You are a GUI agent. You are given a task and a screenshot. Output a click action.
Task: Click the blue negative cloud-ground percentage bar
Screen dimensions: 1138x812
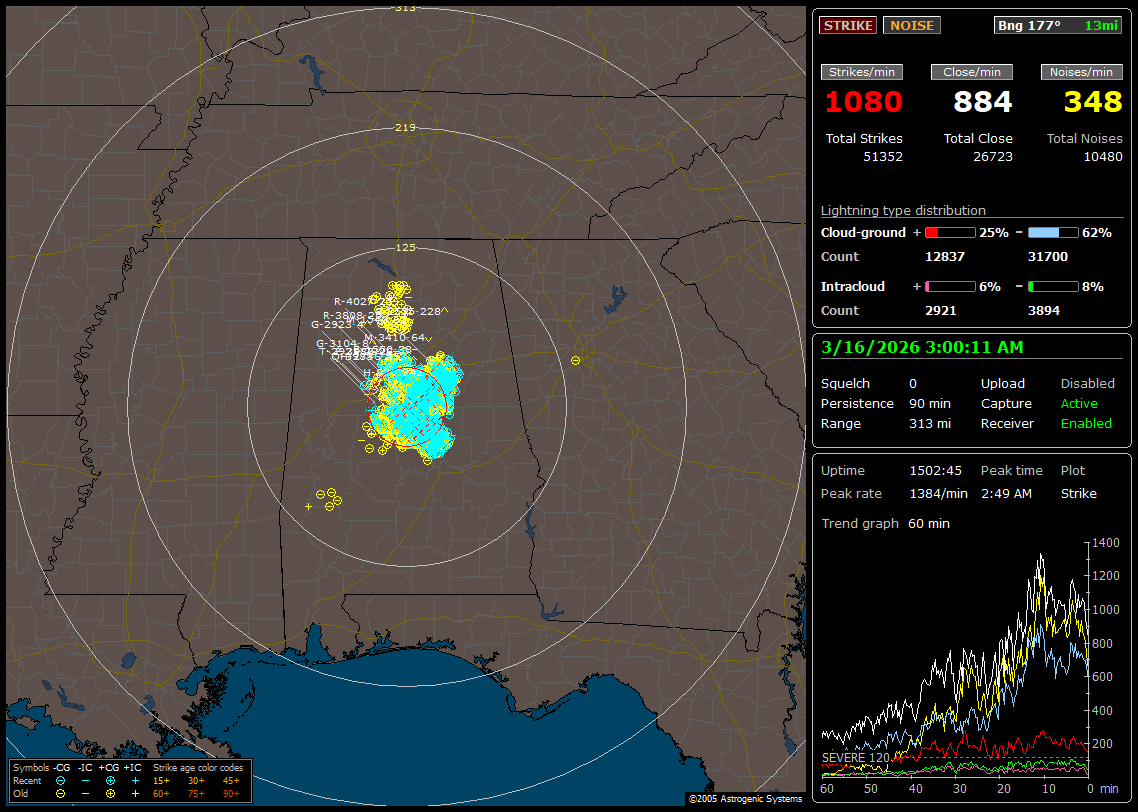(1053, 233)
